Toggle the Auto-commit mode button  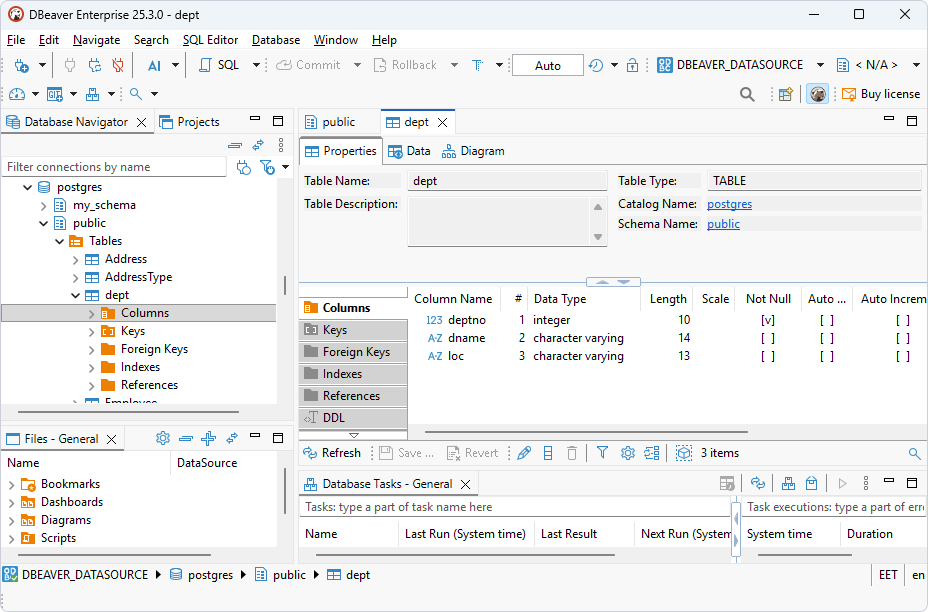546,64
